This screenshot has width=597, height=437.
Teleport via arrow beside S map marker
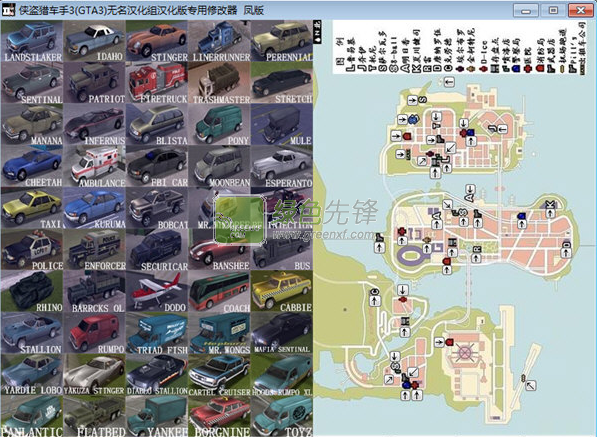coord(413,101)
